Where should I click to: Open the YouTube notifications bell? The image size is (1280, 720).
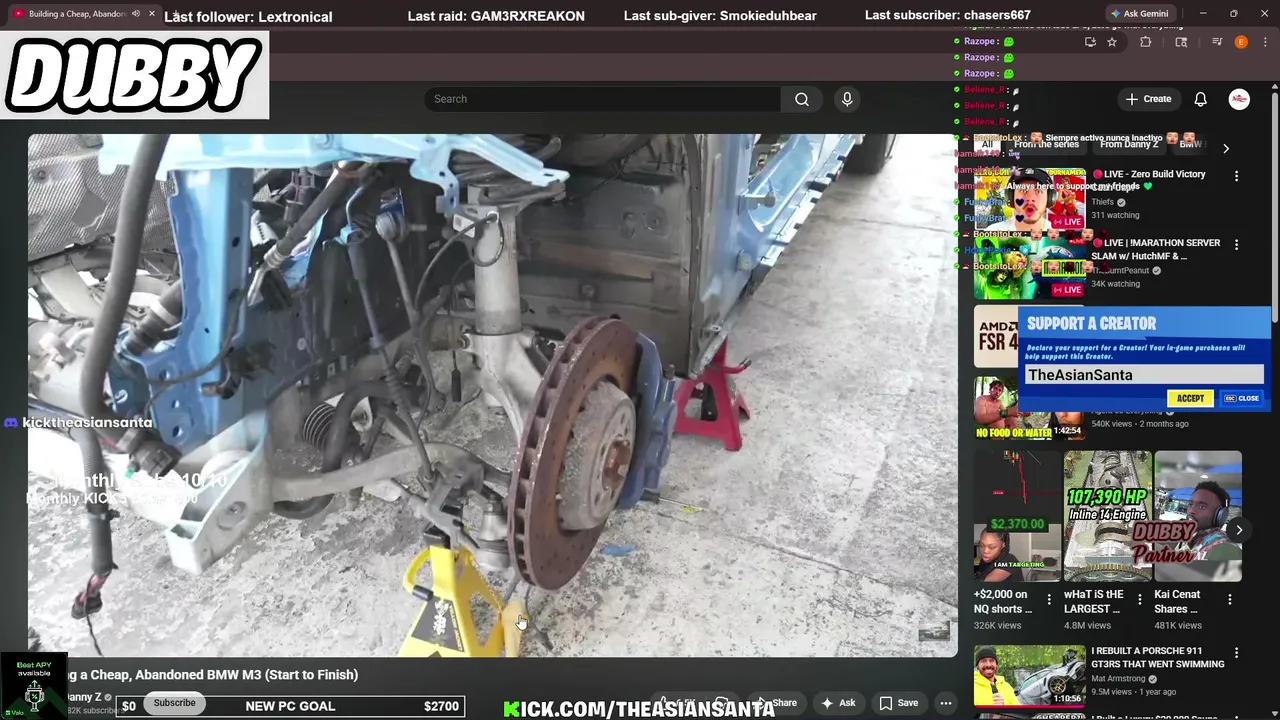pyautogui.click(x=1201, y=99)
